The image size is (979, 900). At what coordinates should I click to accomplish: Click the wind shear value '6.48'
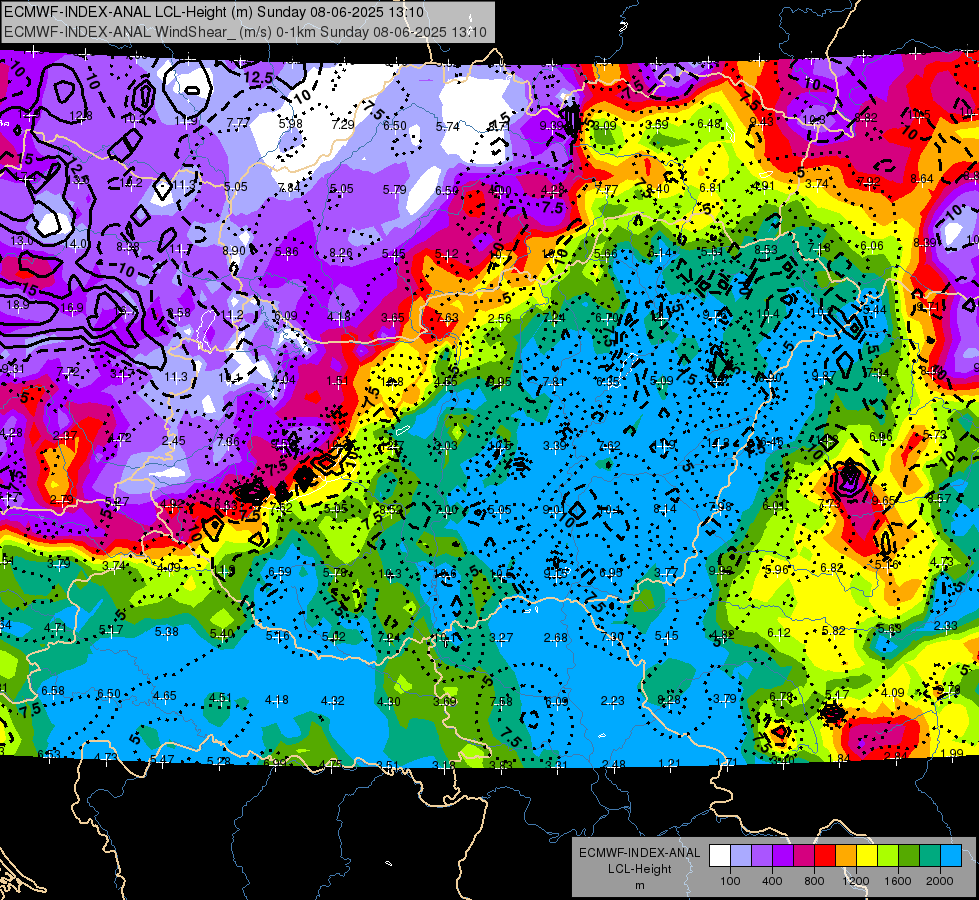[x=709, y=124]
